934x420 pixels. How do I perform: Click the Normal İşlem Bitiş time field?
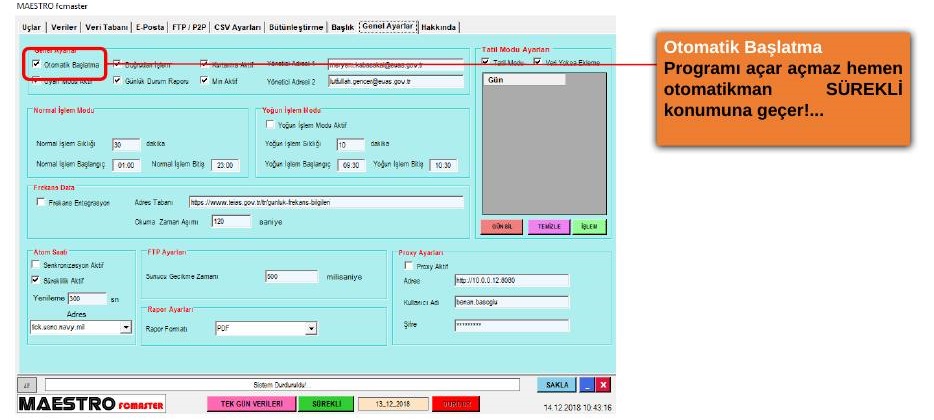pos(225,166)
